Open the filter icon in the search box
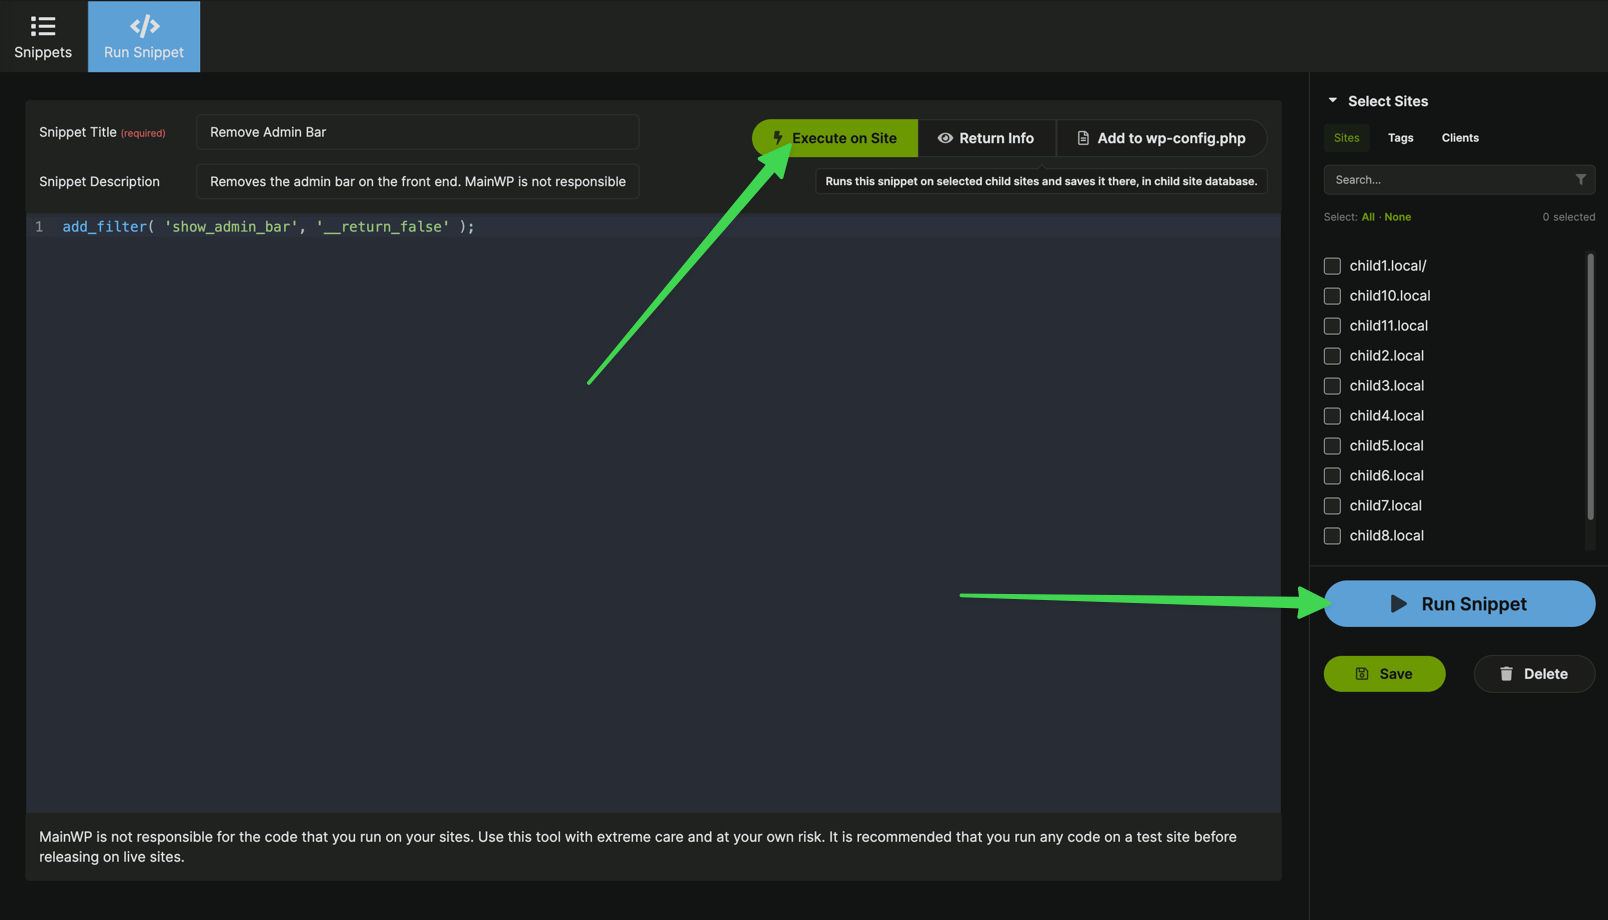 1581,180
